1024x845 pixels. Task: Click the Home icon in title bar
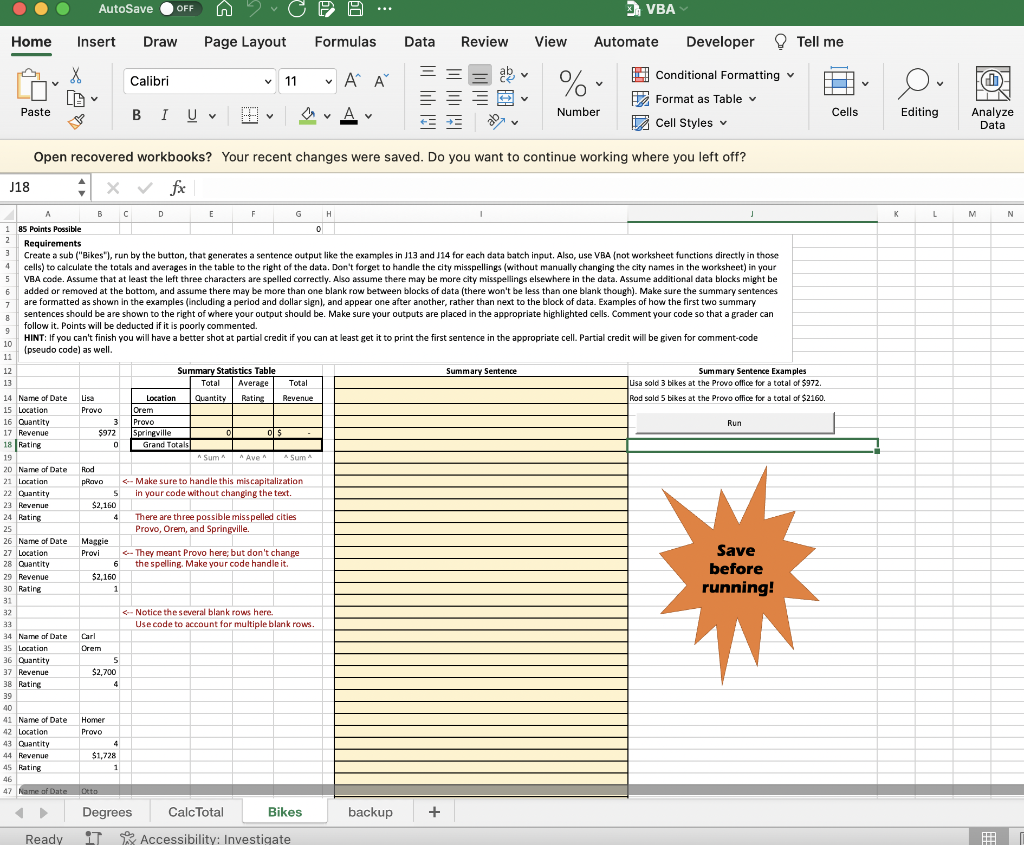(x=226, y=9)
